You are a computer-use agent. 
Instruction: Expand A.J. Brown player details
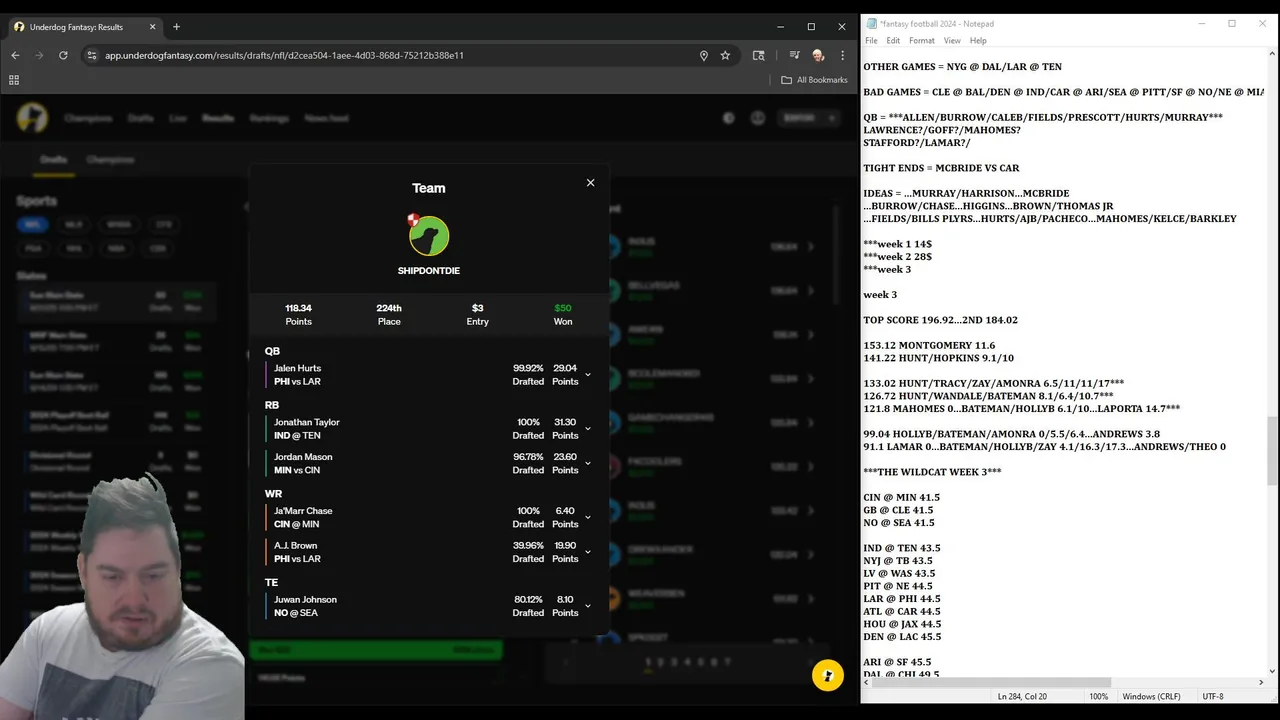click(587, 552)
